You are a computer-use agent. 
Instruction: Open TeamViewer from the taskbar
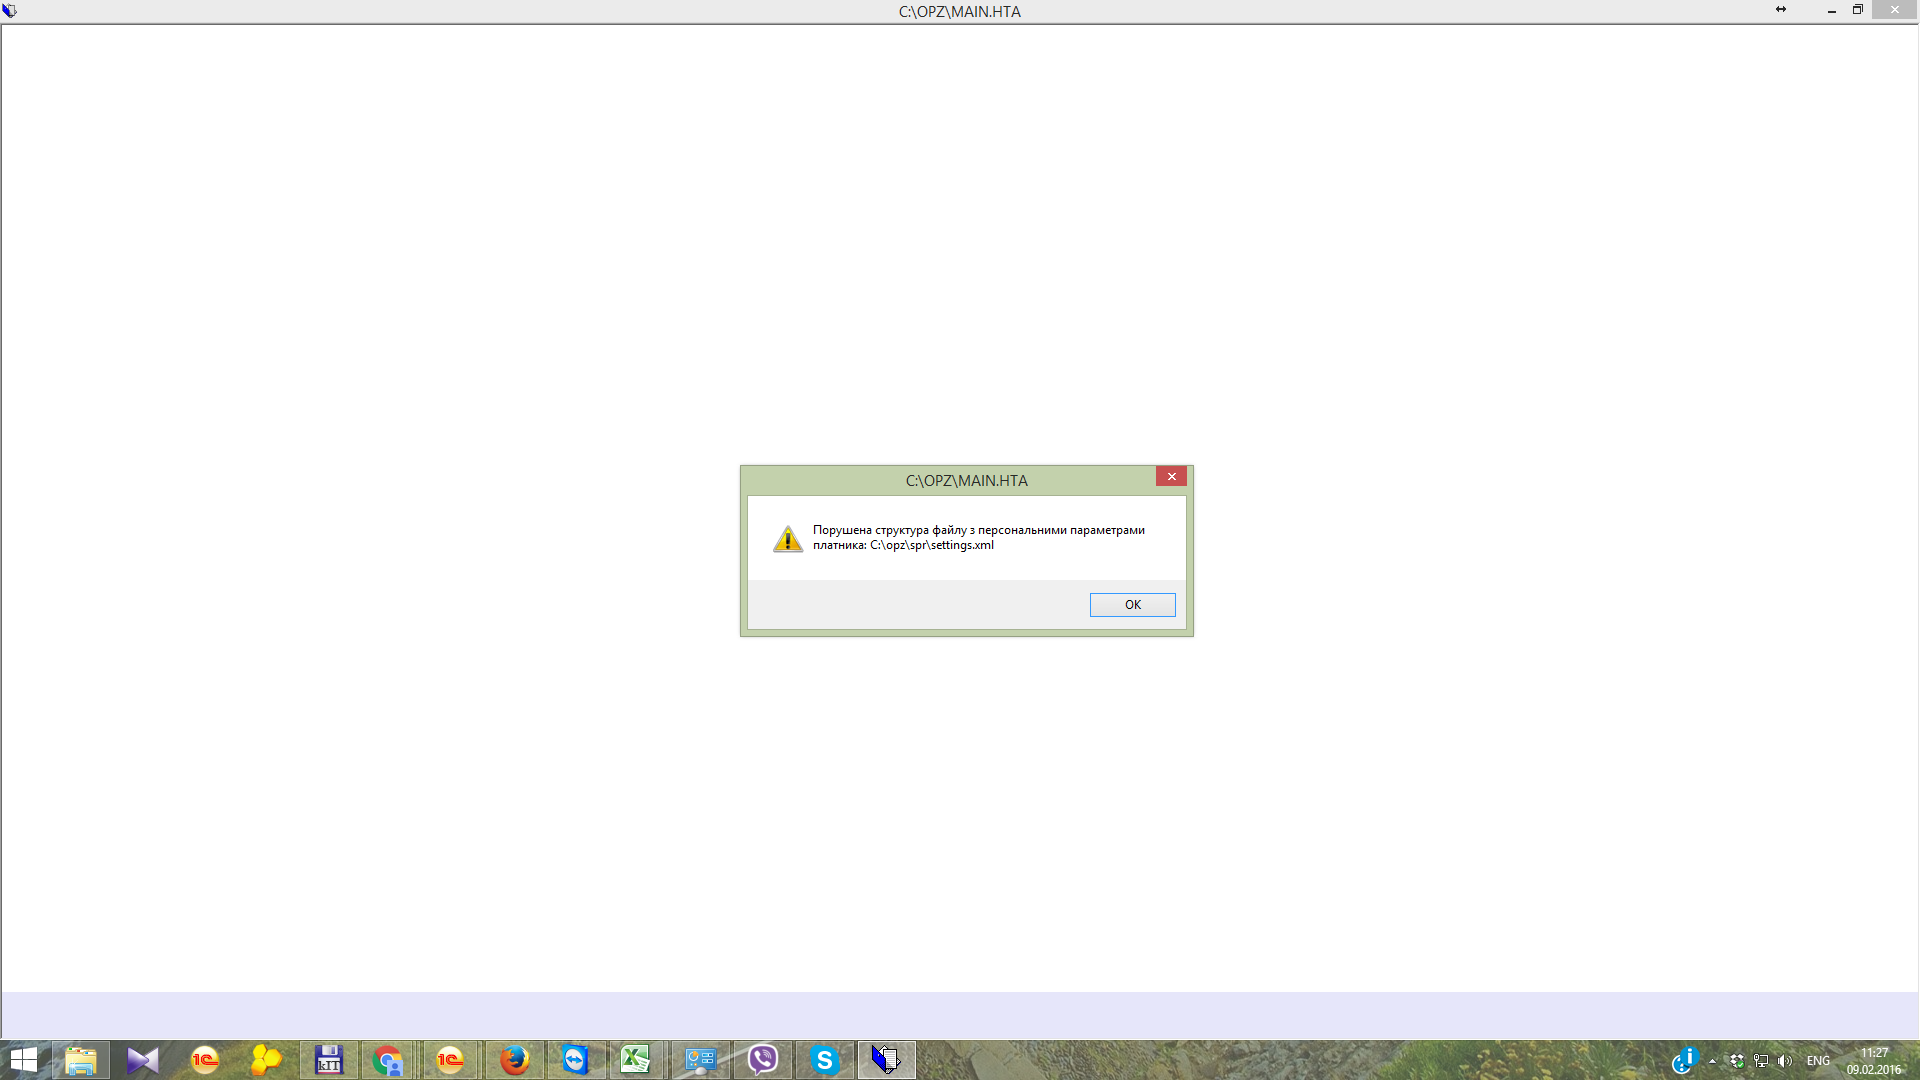point(575,1060)
